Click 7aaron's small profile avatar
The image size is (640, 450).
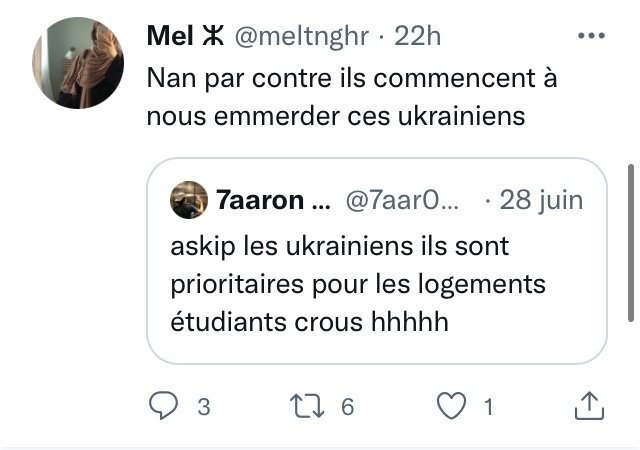pyautogui.click(x=189, y=200)
